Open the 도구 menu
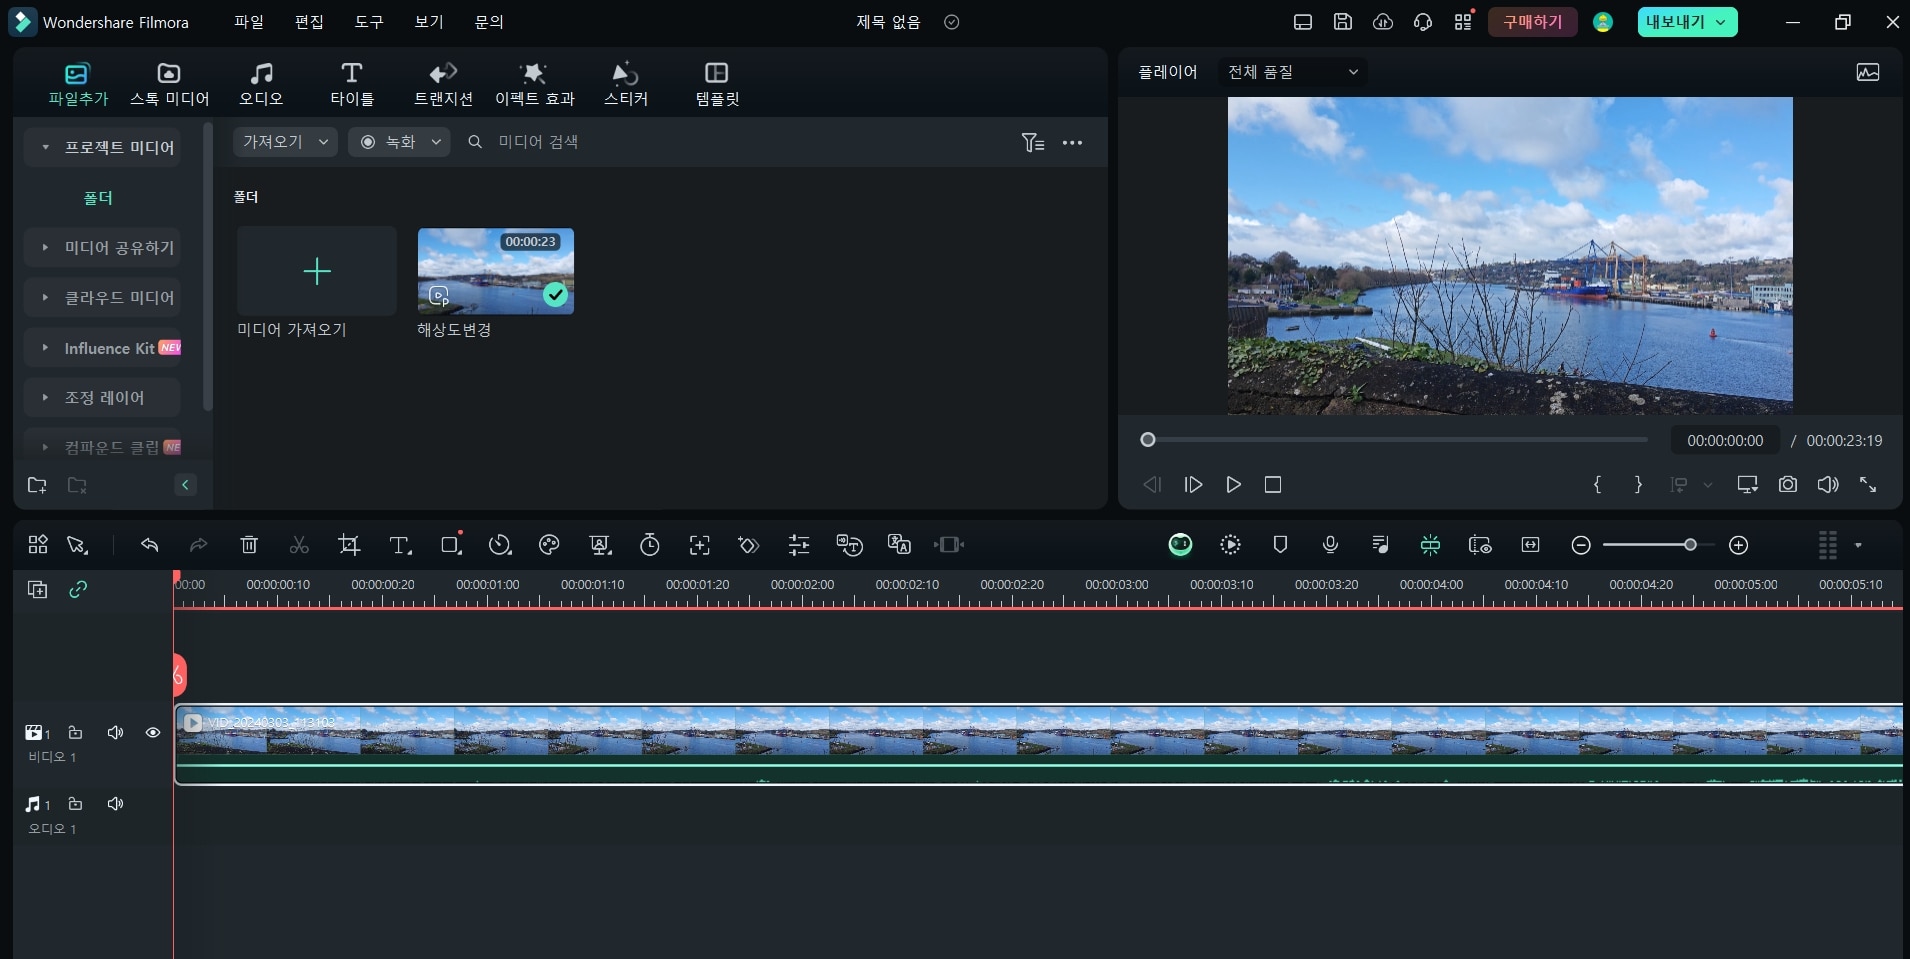The image size is (1910, 959). click(369, 22)
